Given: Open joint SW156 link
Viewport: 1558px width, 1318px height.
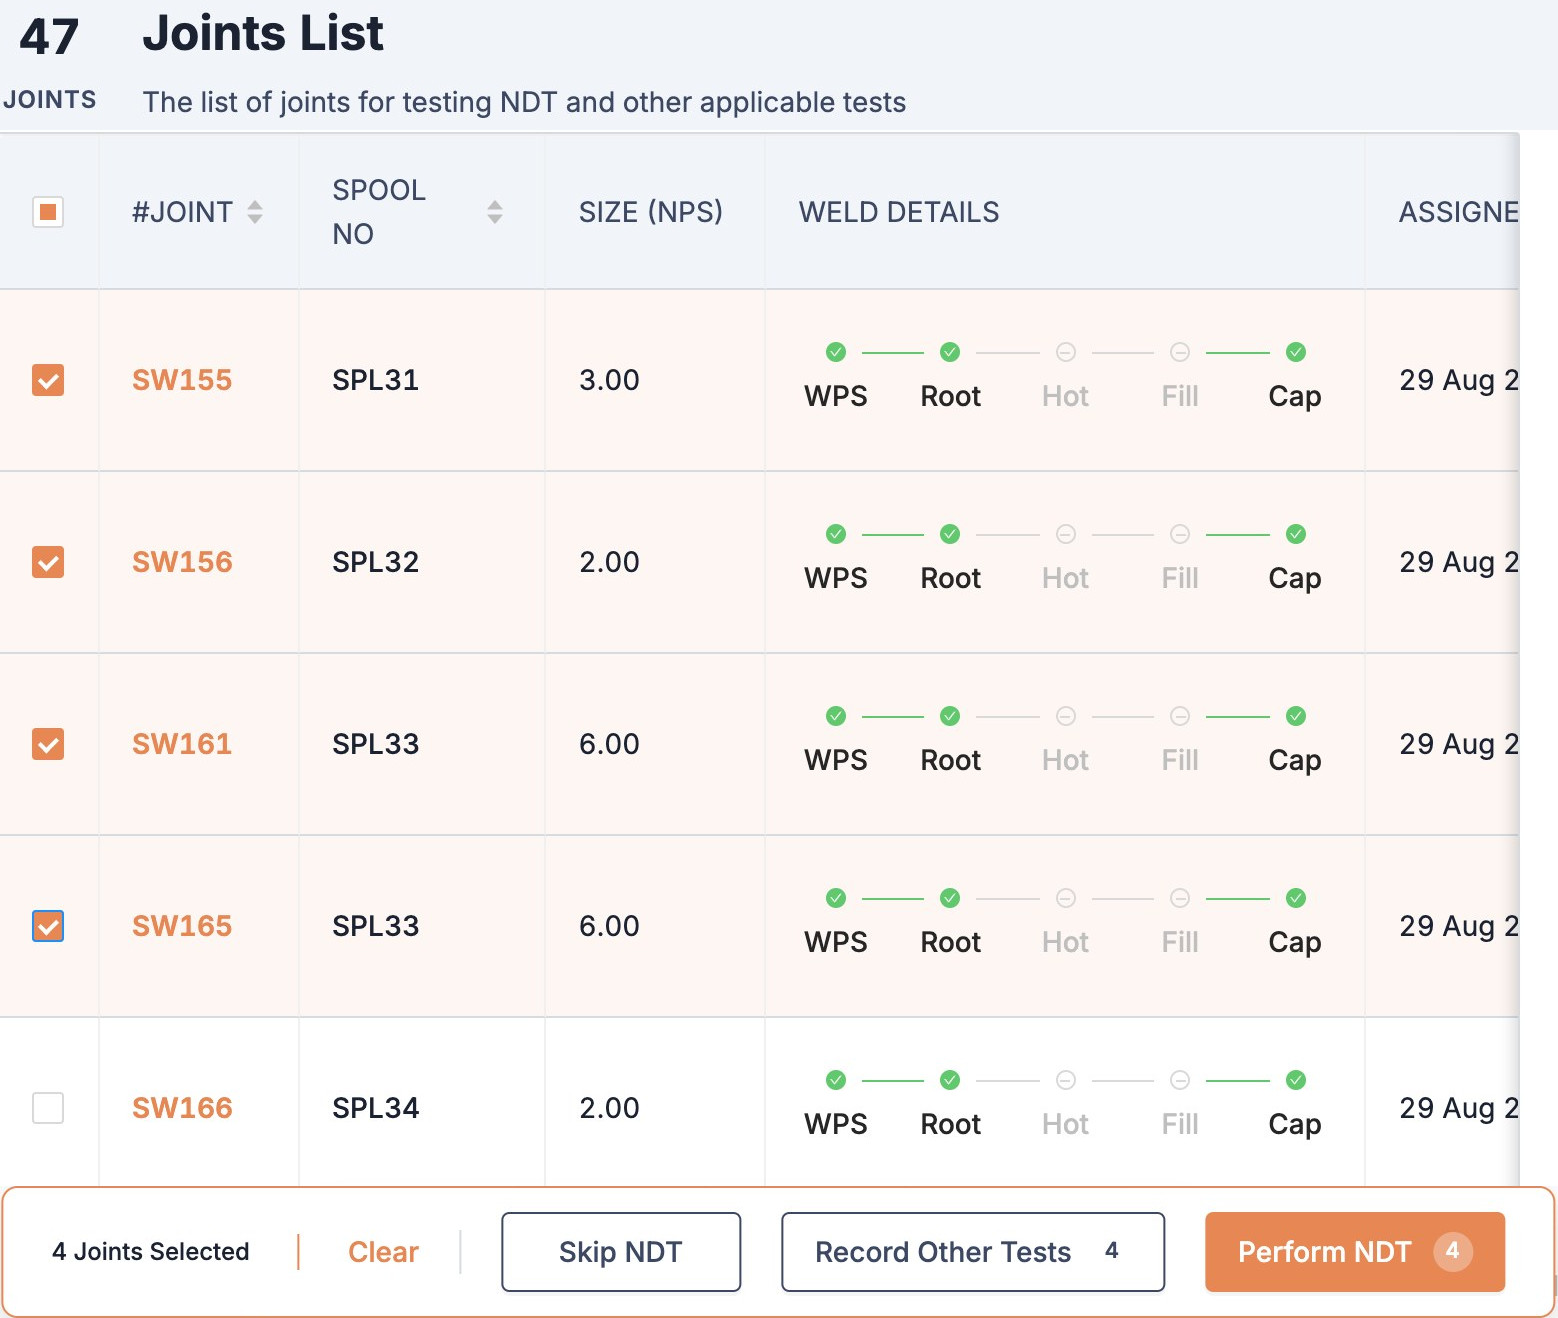Looking at the screenshot, I should click(182, 562).
